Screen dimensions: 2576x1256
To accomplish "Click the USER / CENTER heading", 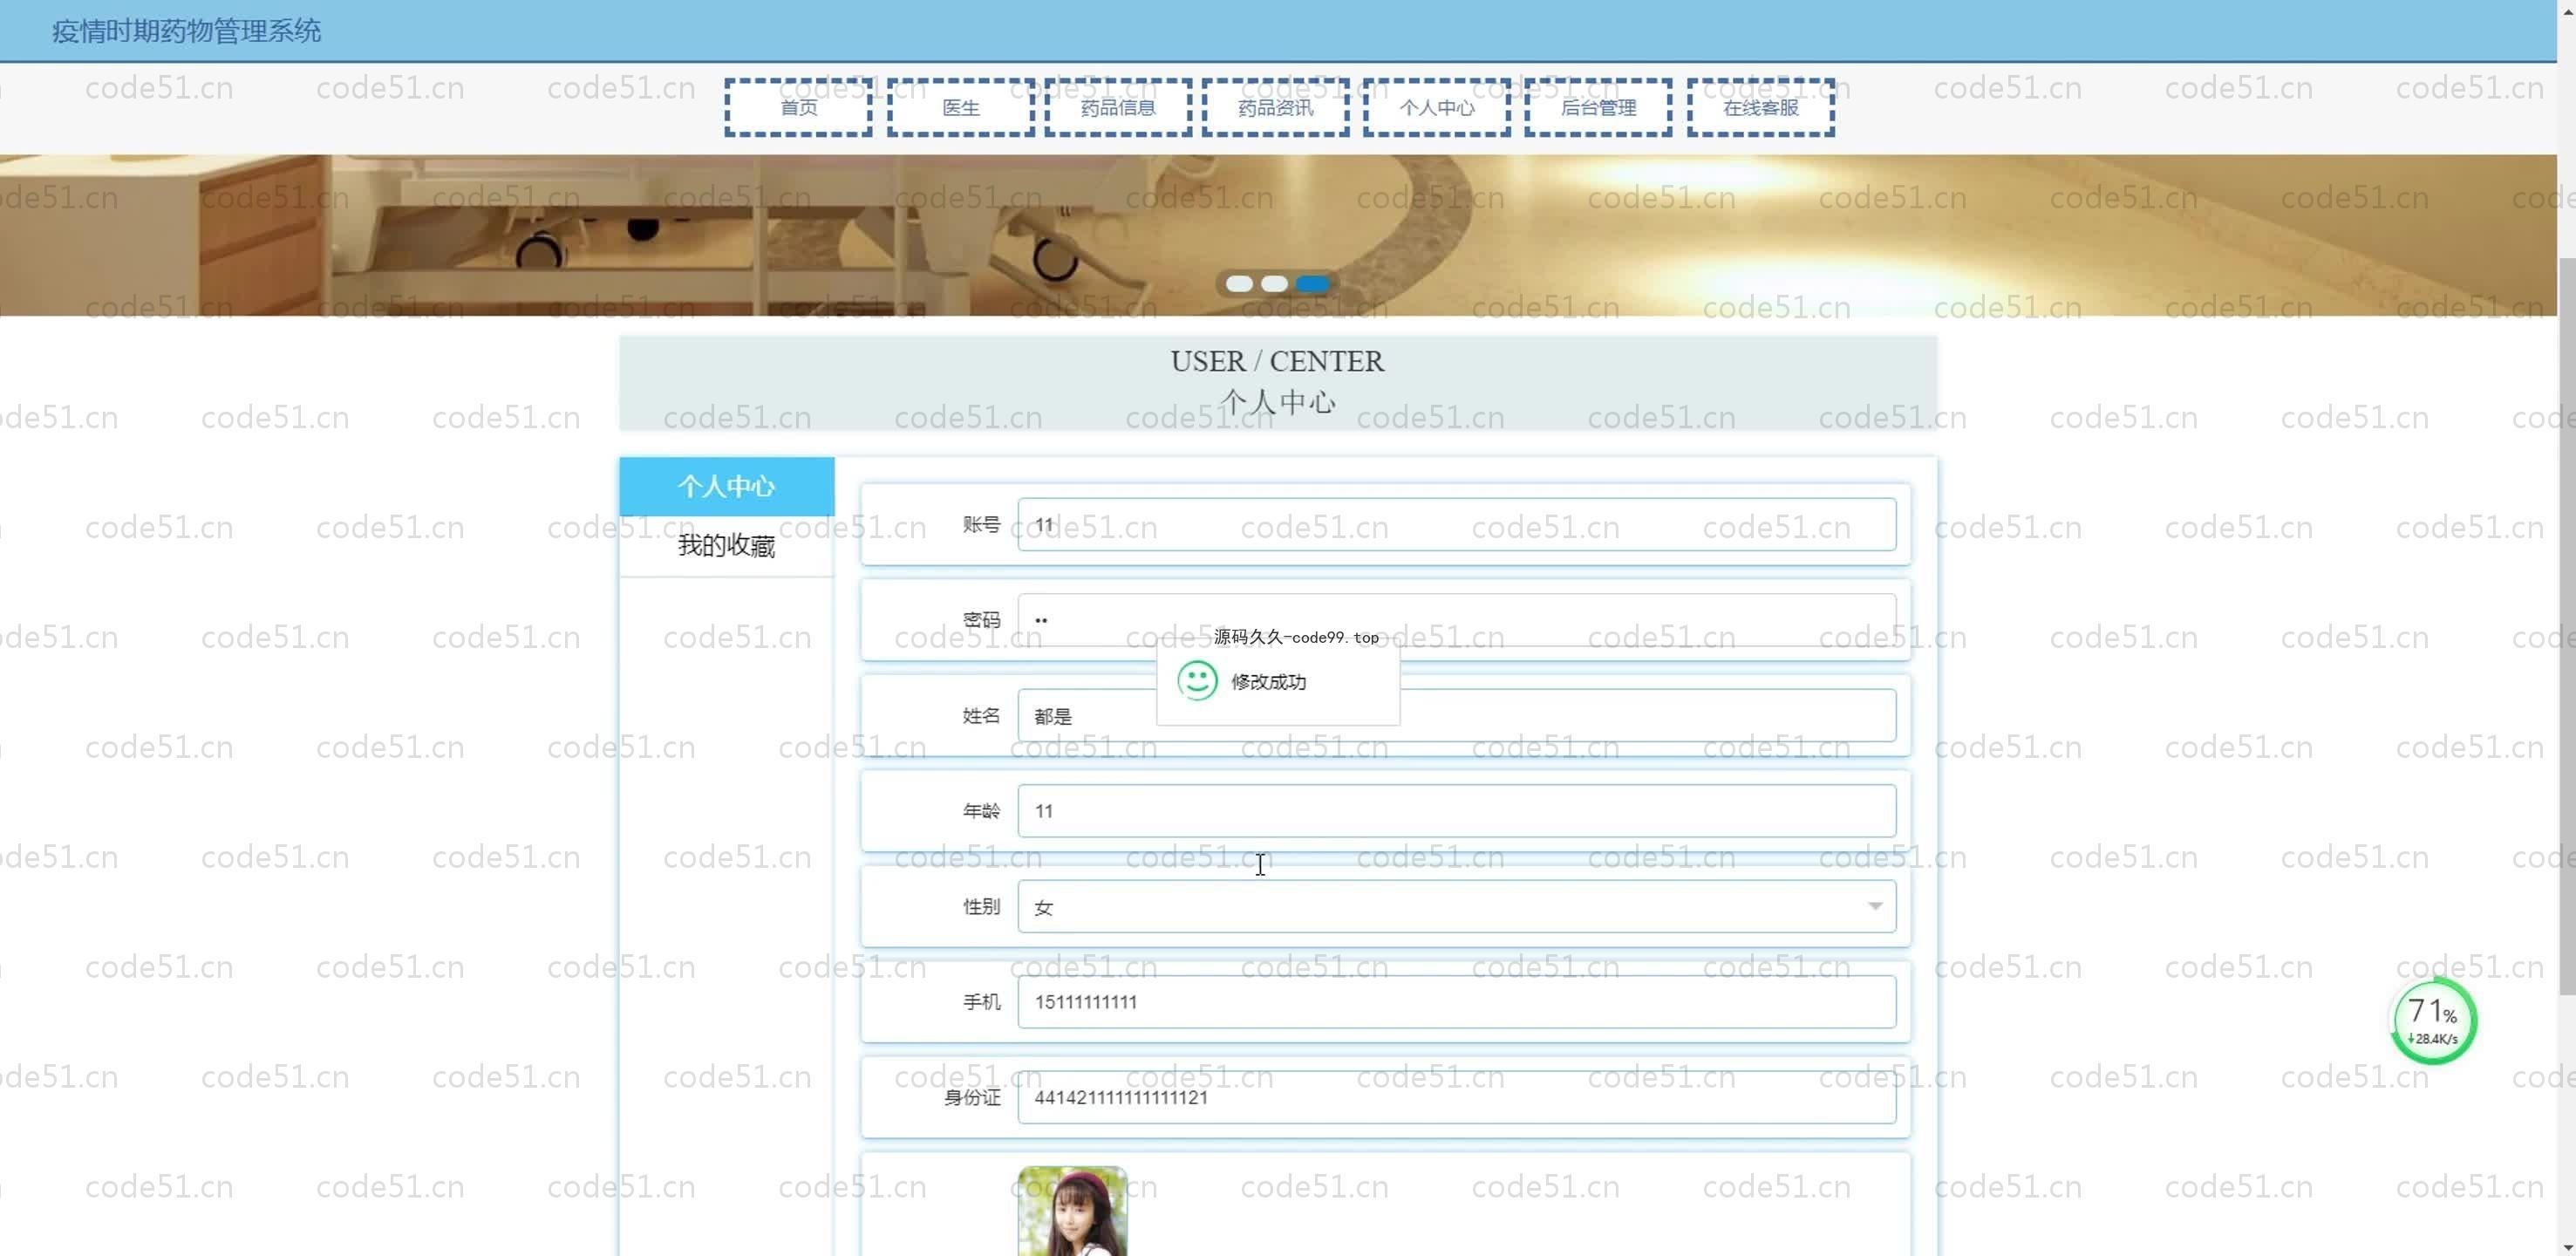I will pyautogui.click(x=1277, y=361).
